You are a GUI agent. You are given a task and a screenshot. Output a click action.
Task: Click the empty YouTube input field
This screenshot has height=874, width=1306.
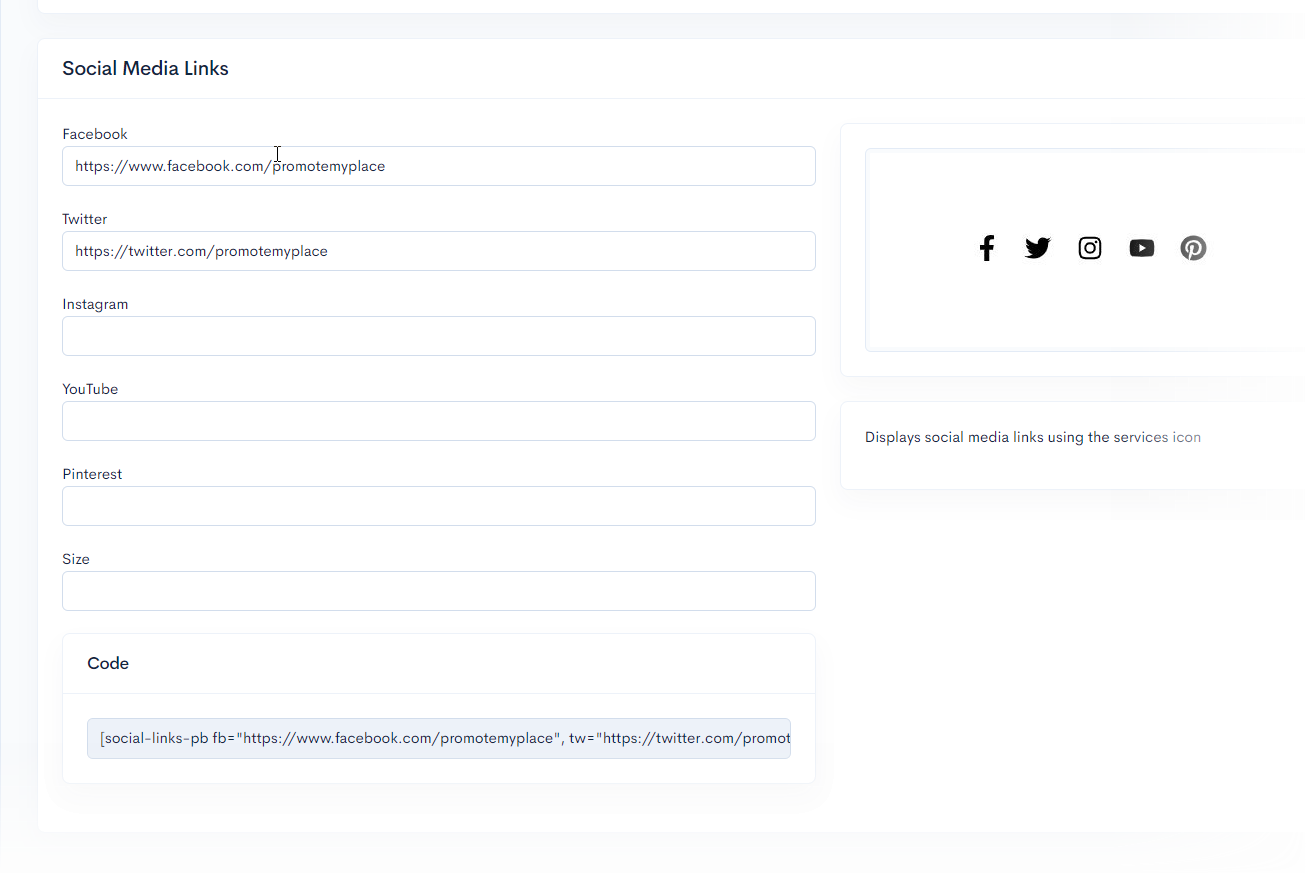point(438,421)
